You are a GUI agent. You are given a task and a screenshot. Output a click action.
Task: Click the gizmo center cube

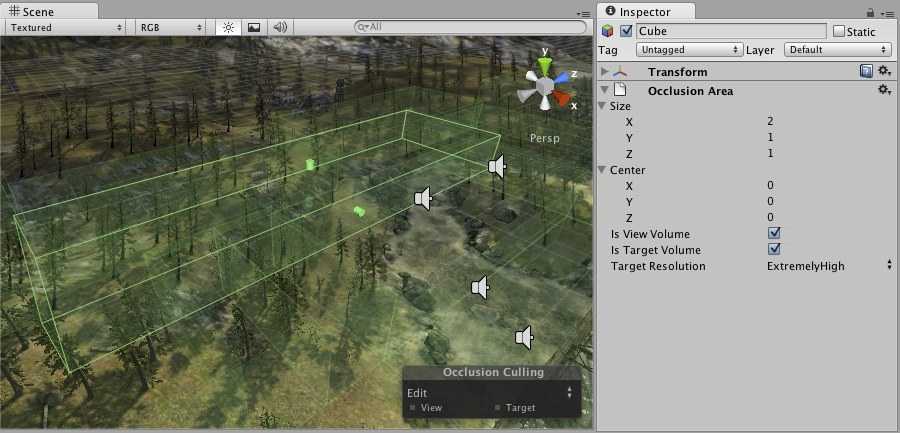(x=544, y=86)
